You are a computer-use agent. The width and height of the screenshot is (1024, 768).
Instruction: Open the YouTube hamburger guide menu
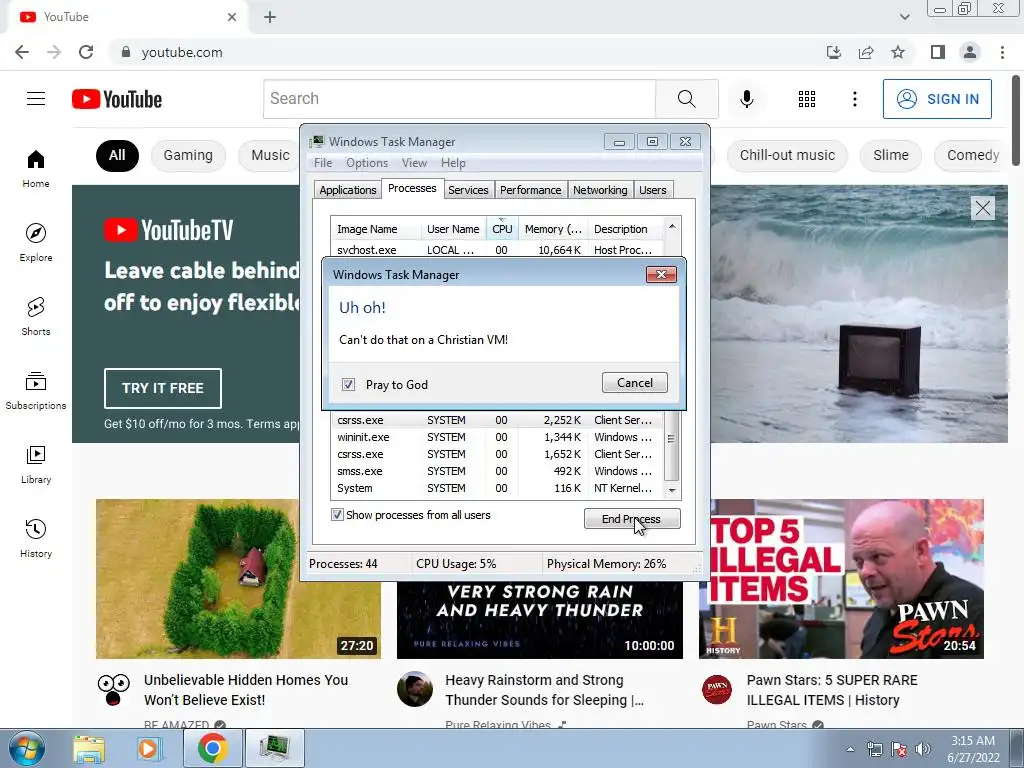[36, 99]
